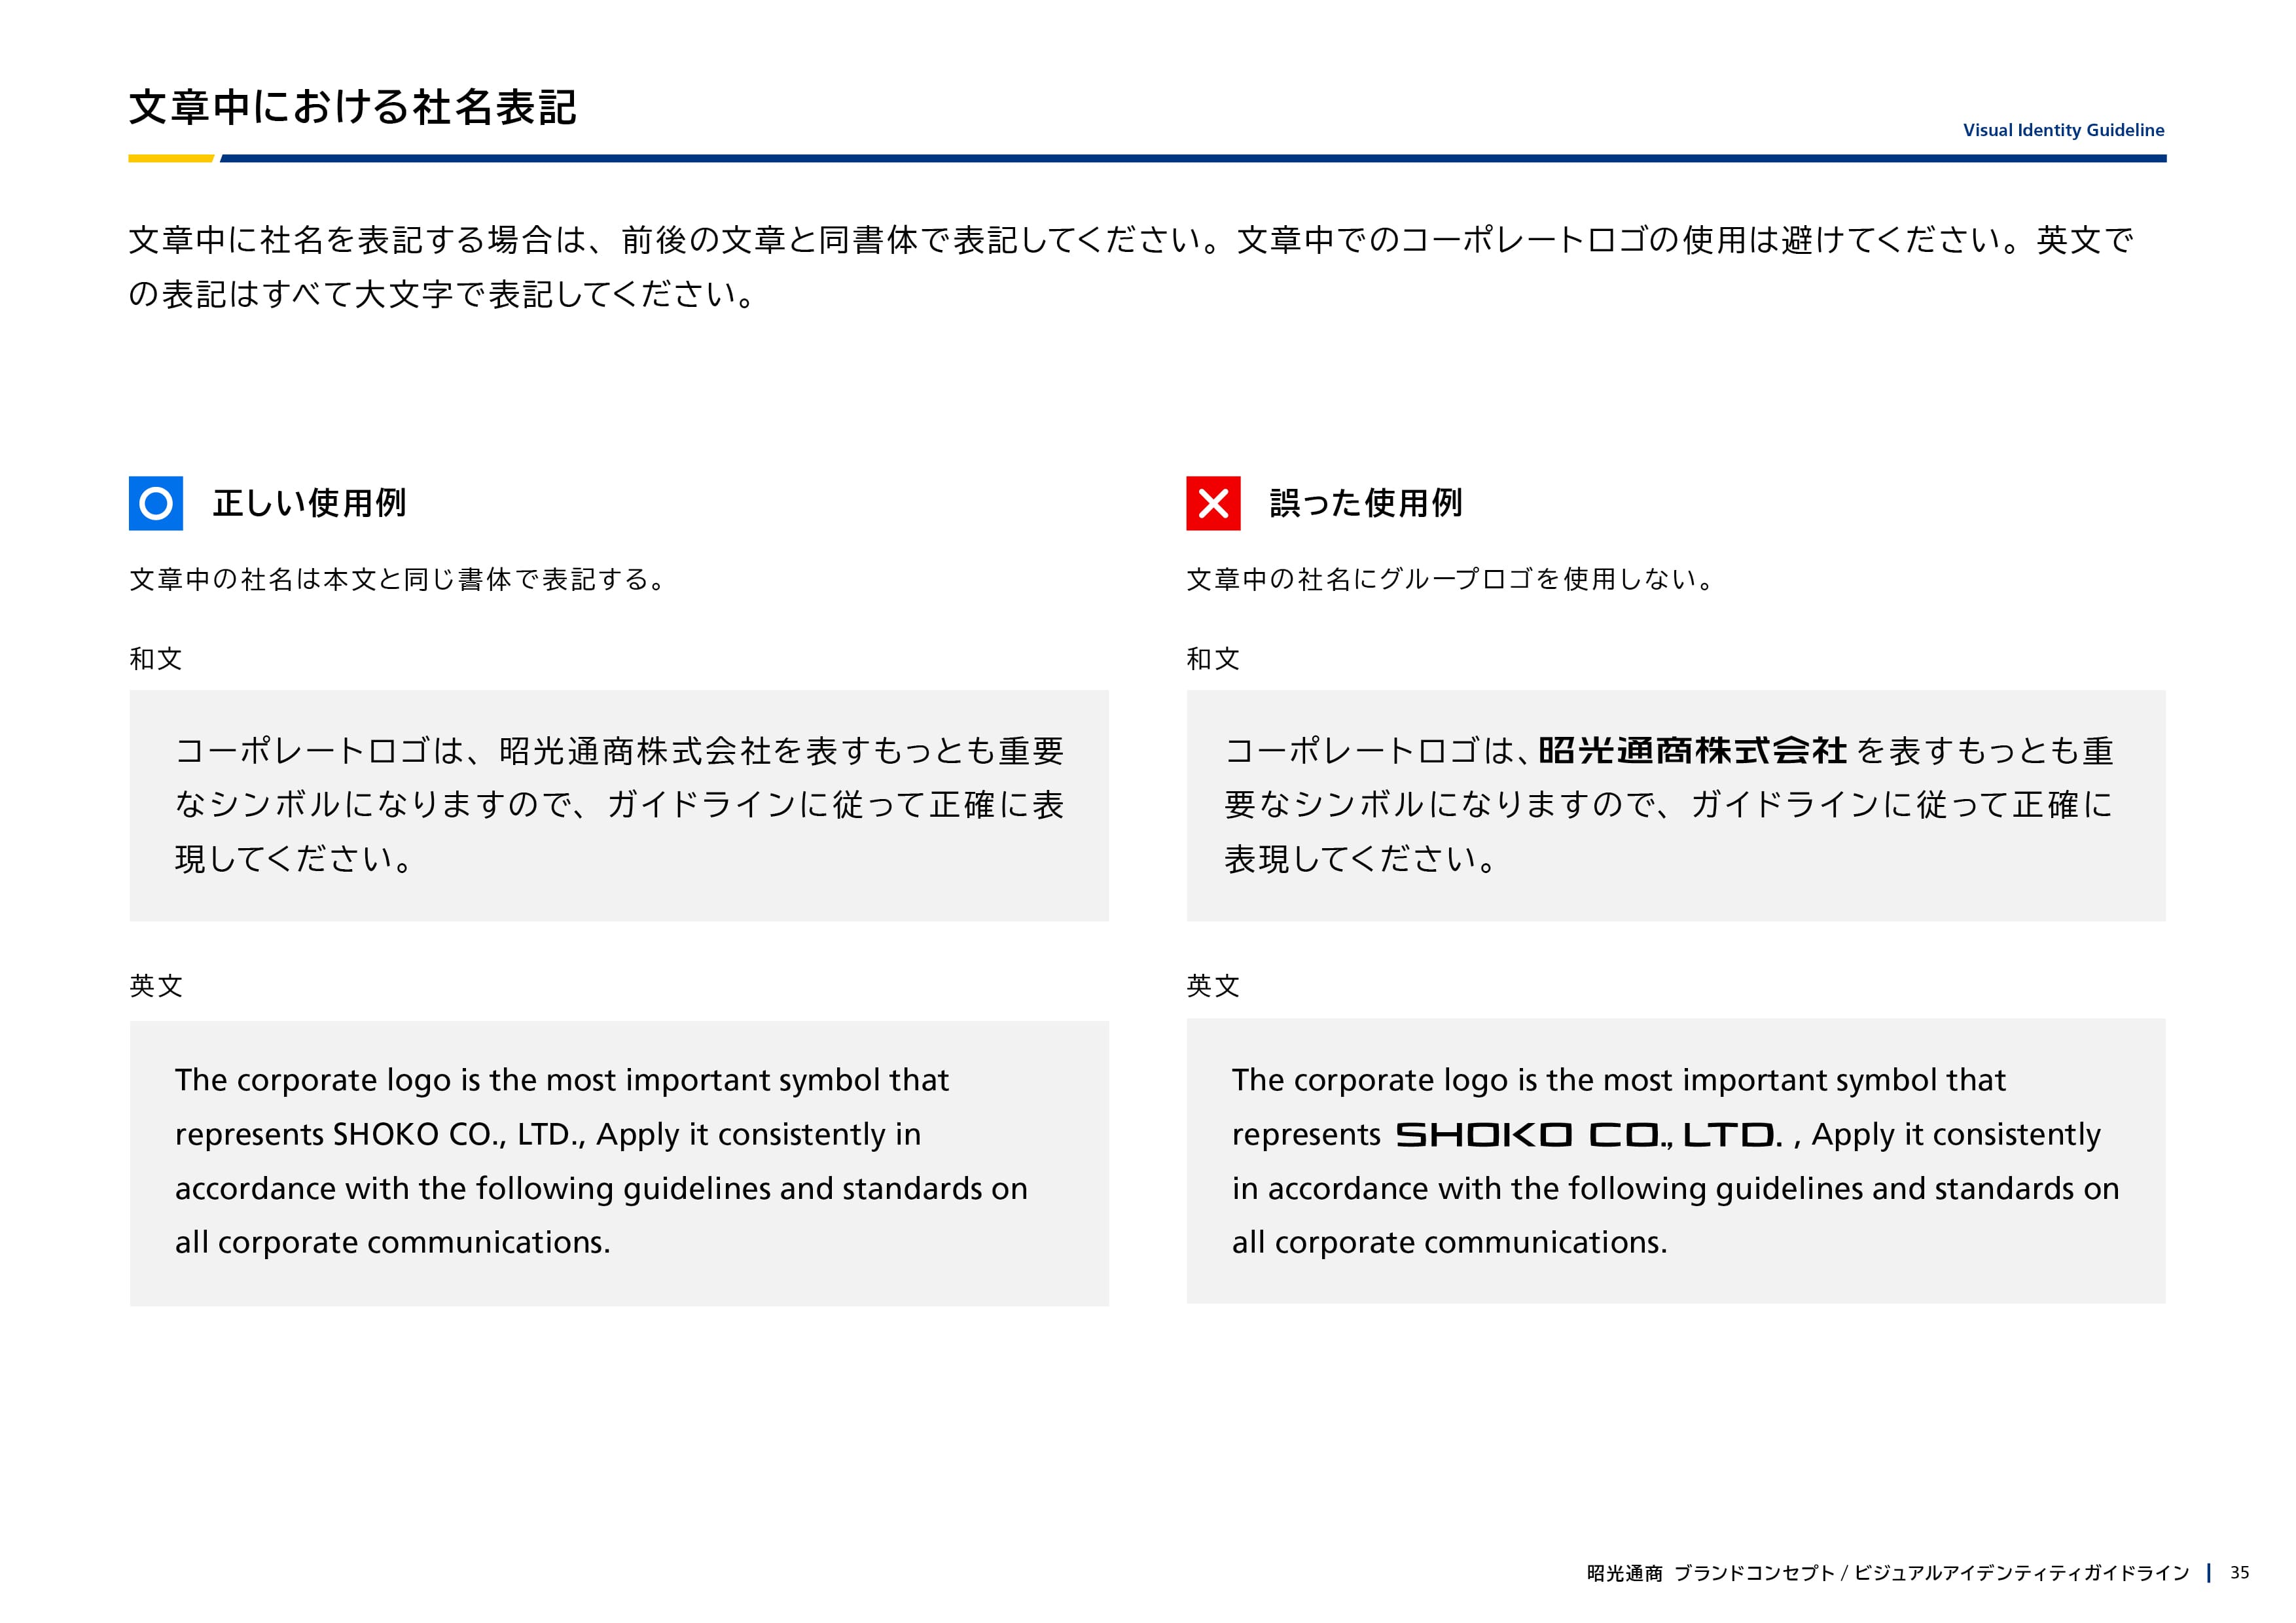Click the 誤った使用例 heading
This screenshot has height=1623, width=2296.
pos(1365,503)
